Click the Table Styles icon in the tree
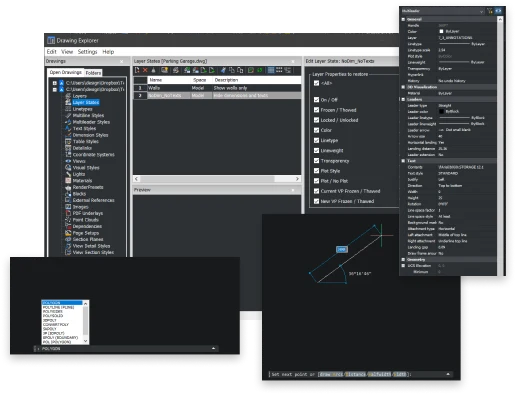The height and width of the screenshot is (395, 516). point(68,141)
